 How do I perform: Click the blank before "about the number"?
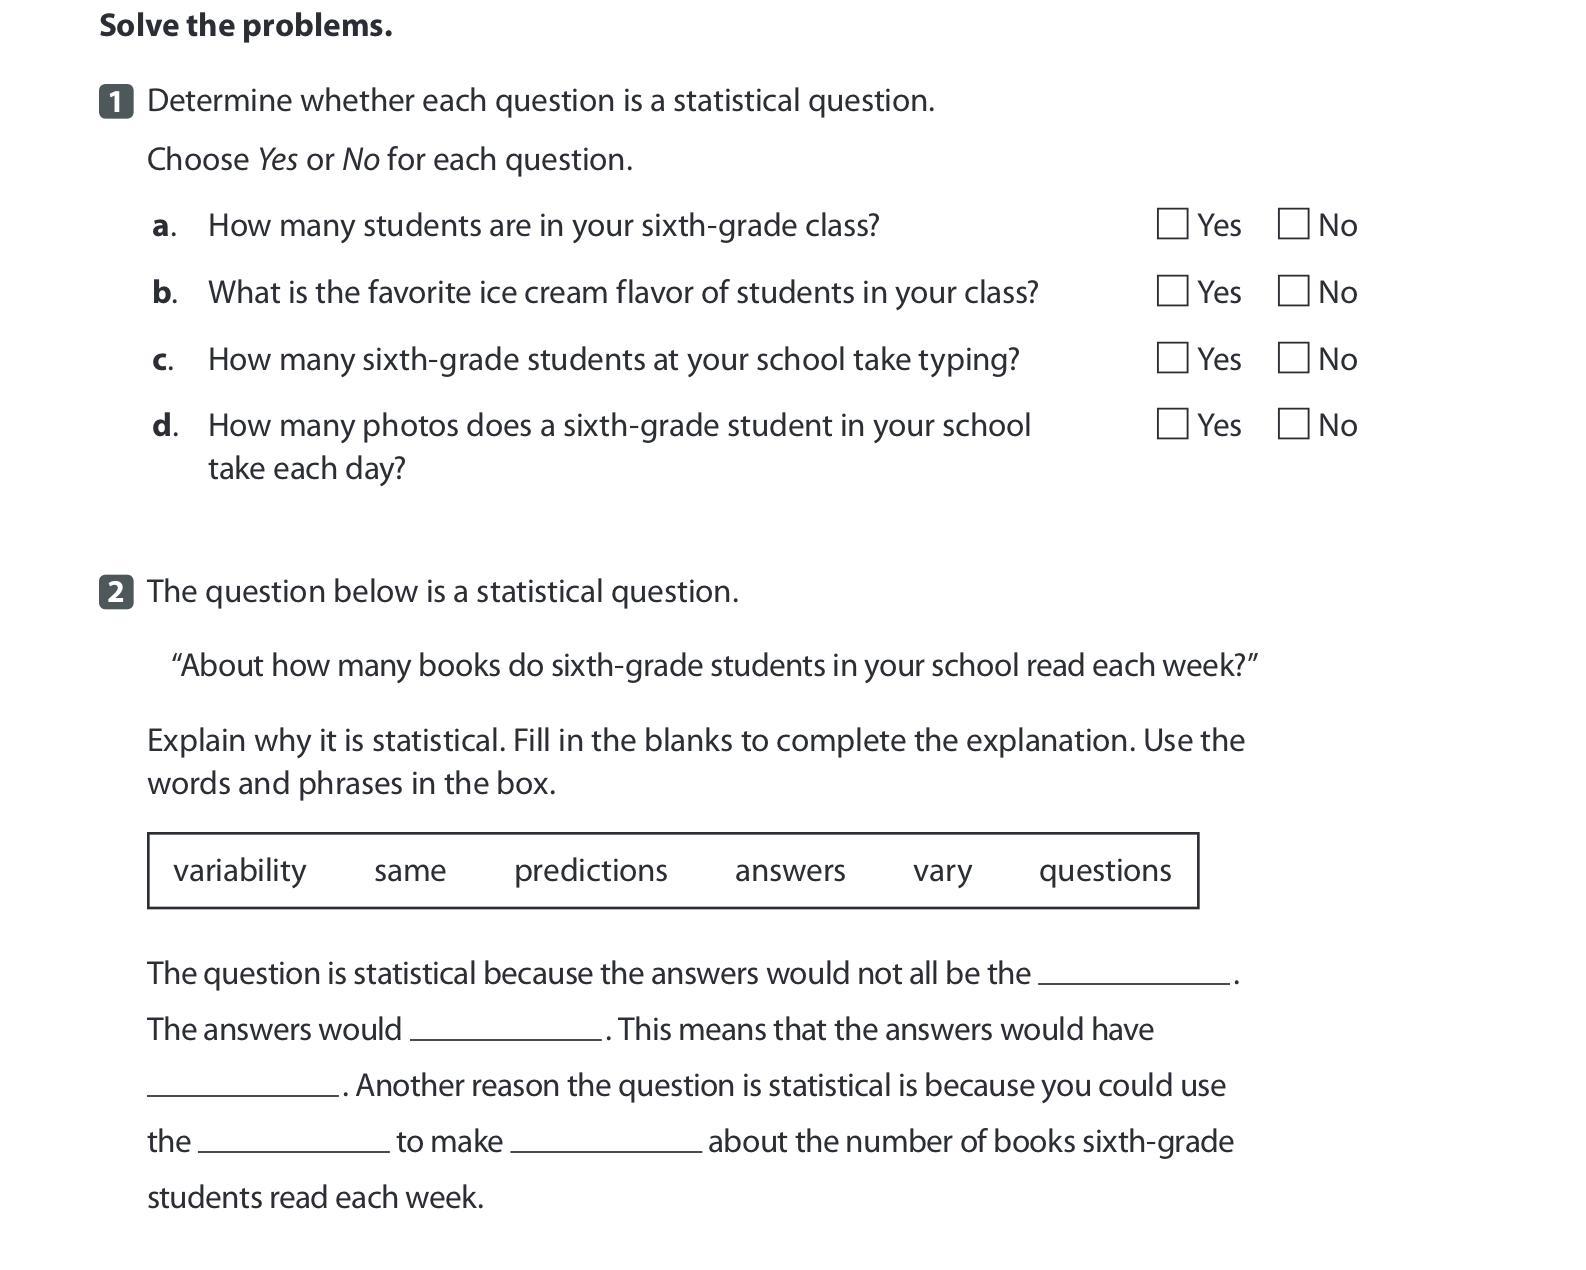(606, 1141)
